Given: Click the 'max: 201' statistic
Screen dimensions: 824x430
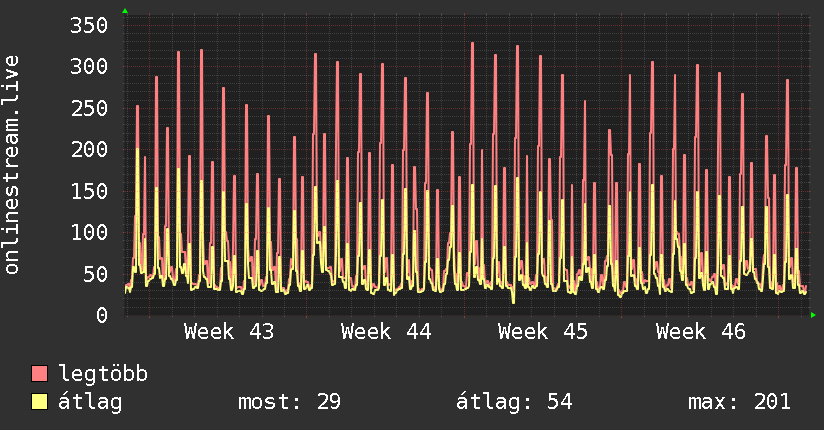Looking at the screenshot, I should pos(739,402).
